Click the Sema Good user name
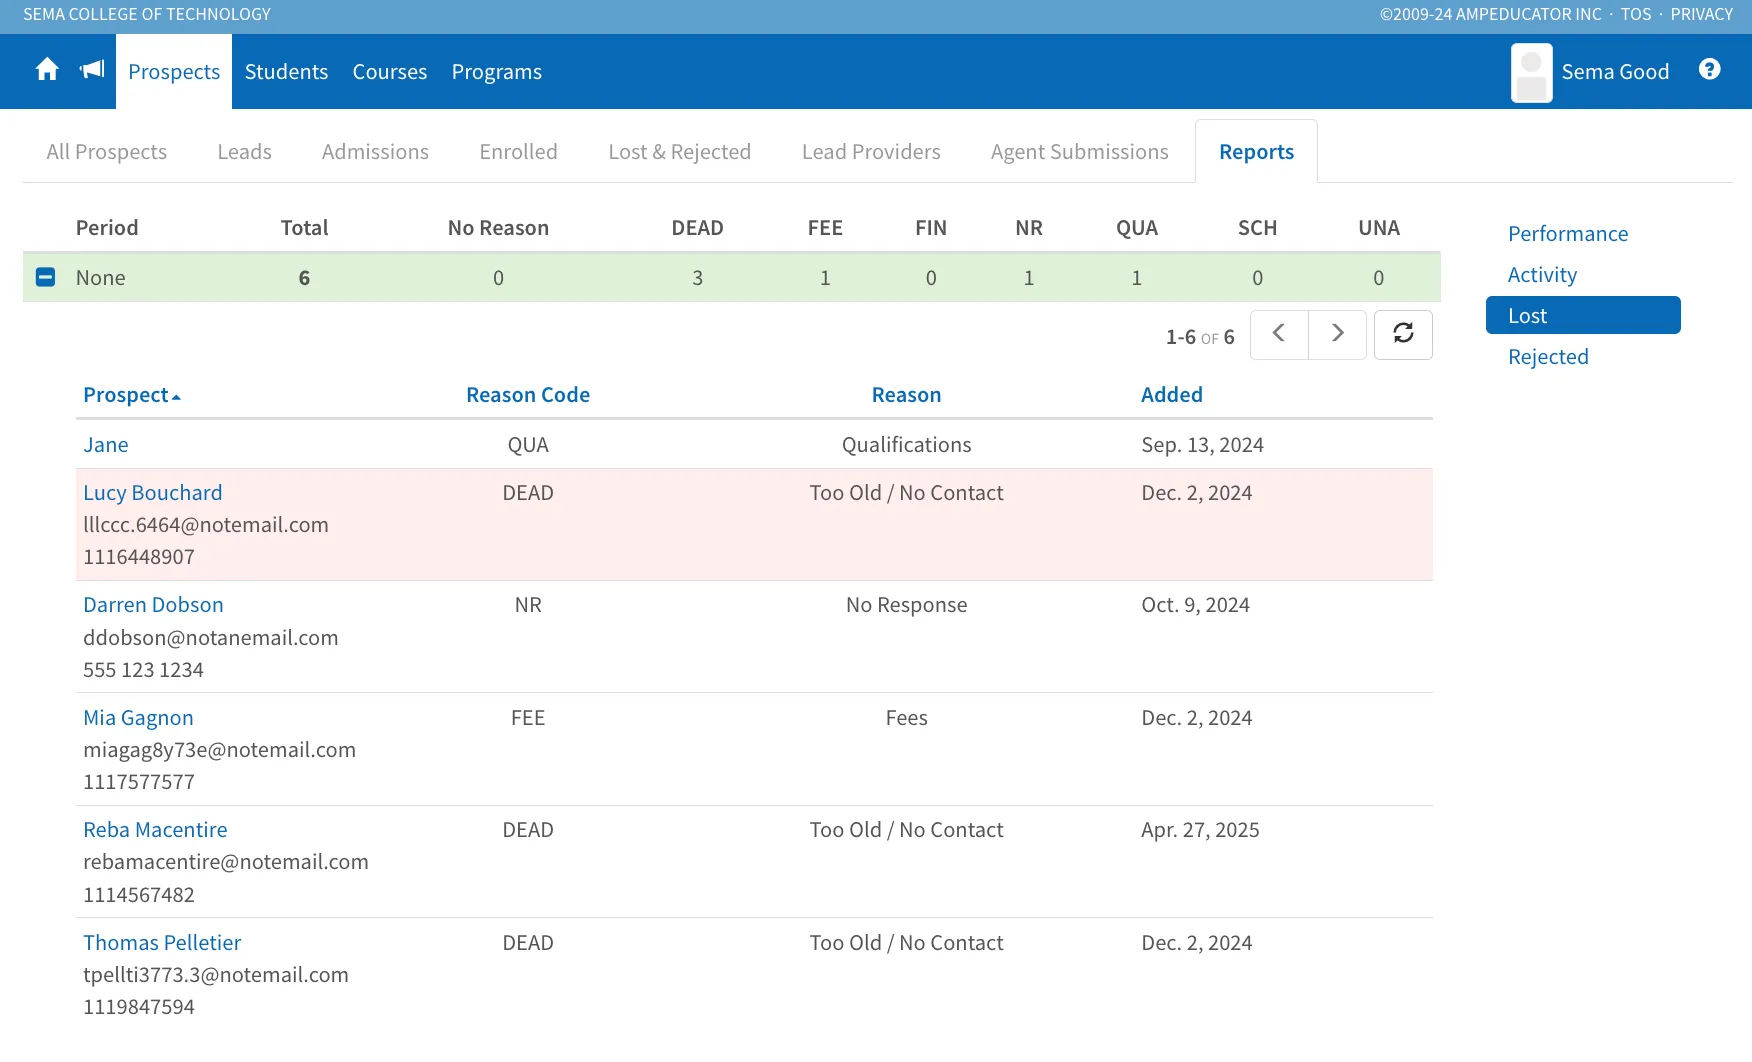The width and height of the screenshot is (1752, 1062). 1615,72
